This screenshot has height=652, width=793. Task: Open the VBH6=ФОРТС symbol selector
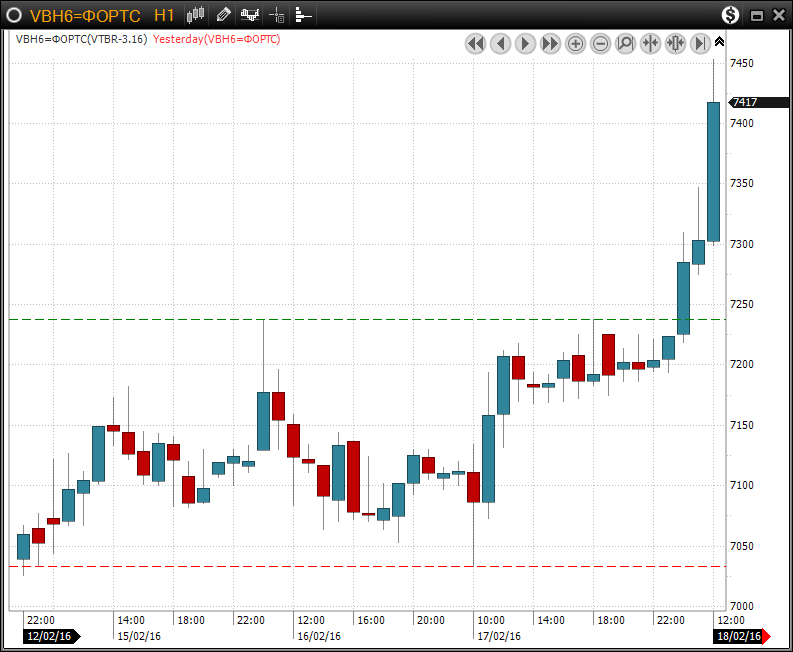[85, 15]
